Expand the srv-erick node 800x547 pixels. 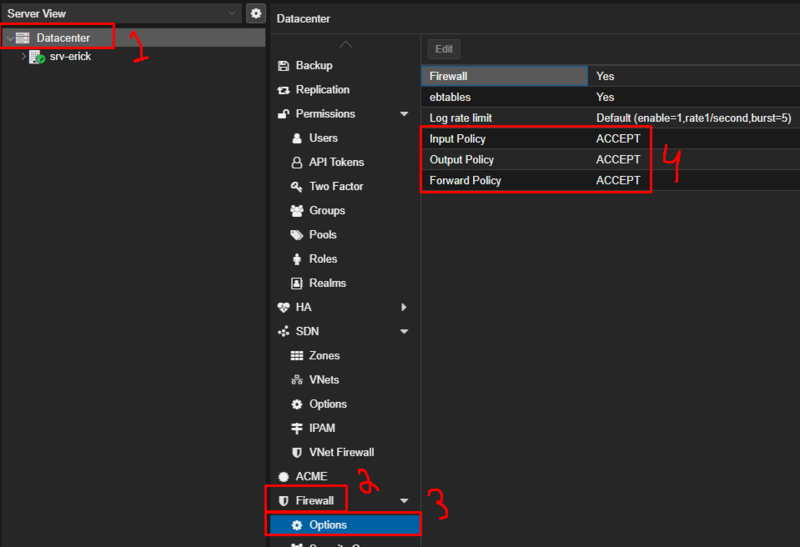[23, 56]
